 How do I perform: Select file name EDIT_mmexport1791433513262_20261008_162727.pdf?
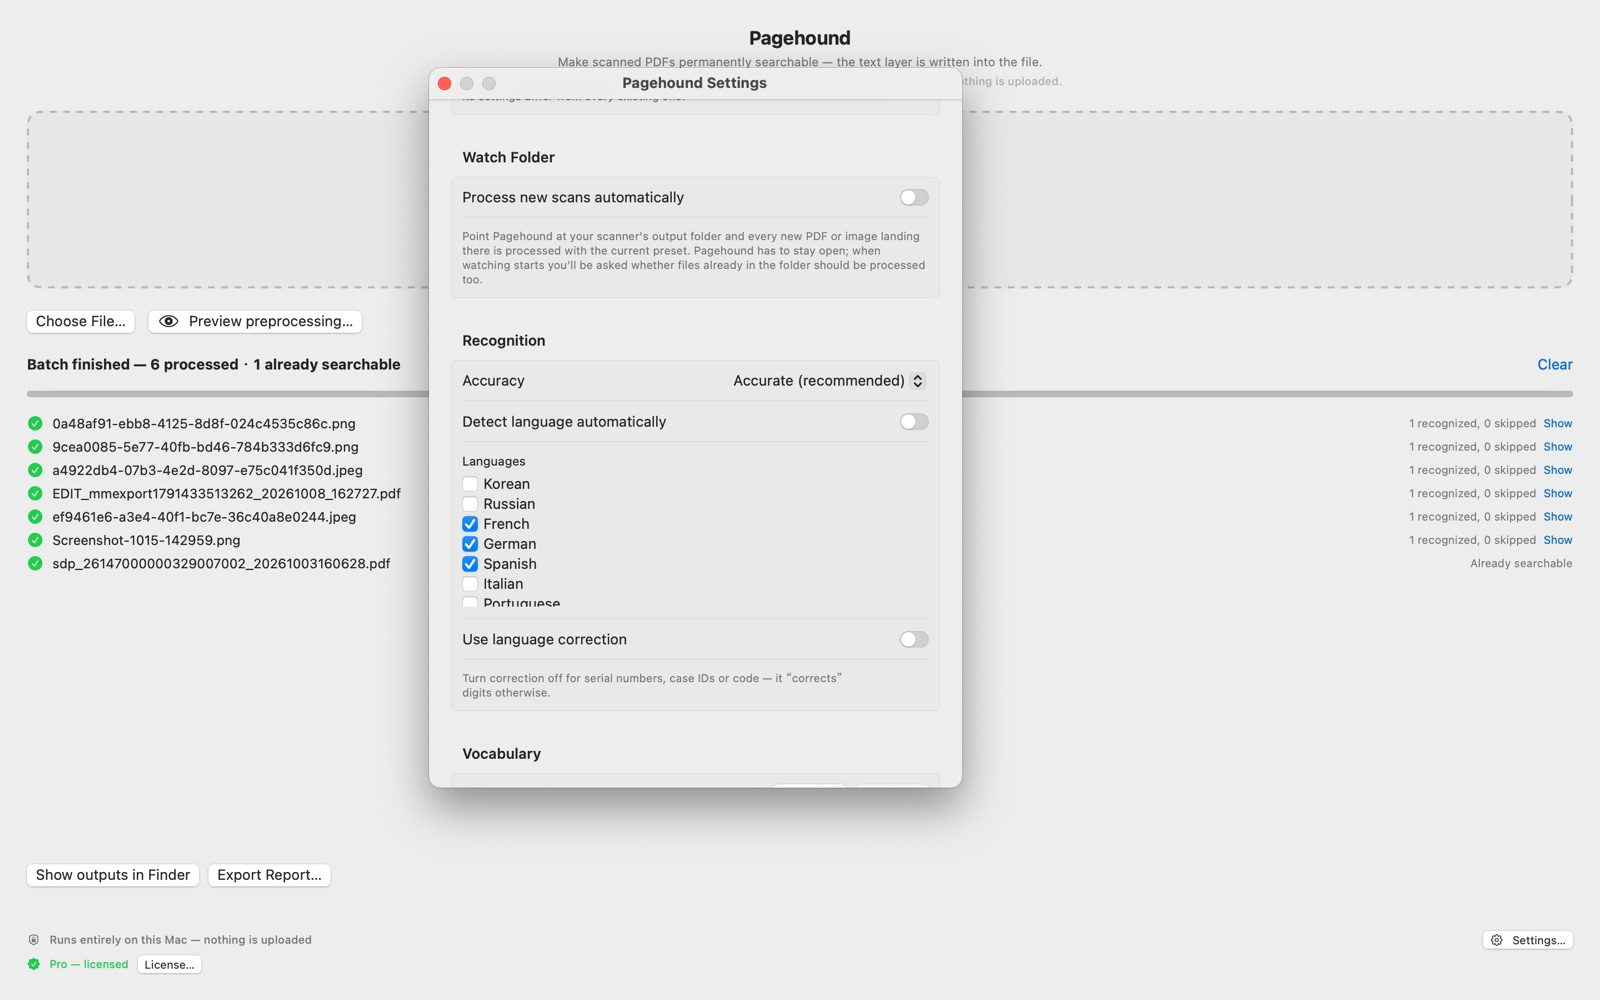point(226,494)
